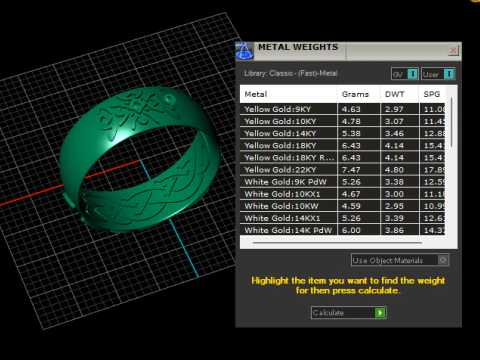Click the Library: Classic - (Fast)-Metal label
The height and width of the screenshot is (360, 480).
[291, 73]
